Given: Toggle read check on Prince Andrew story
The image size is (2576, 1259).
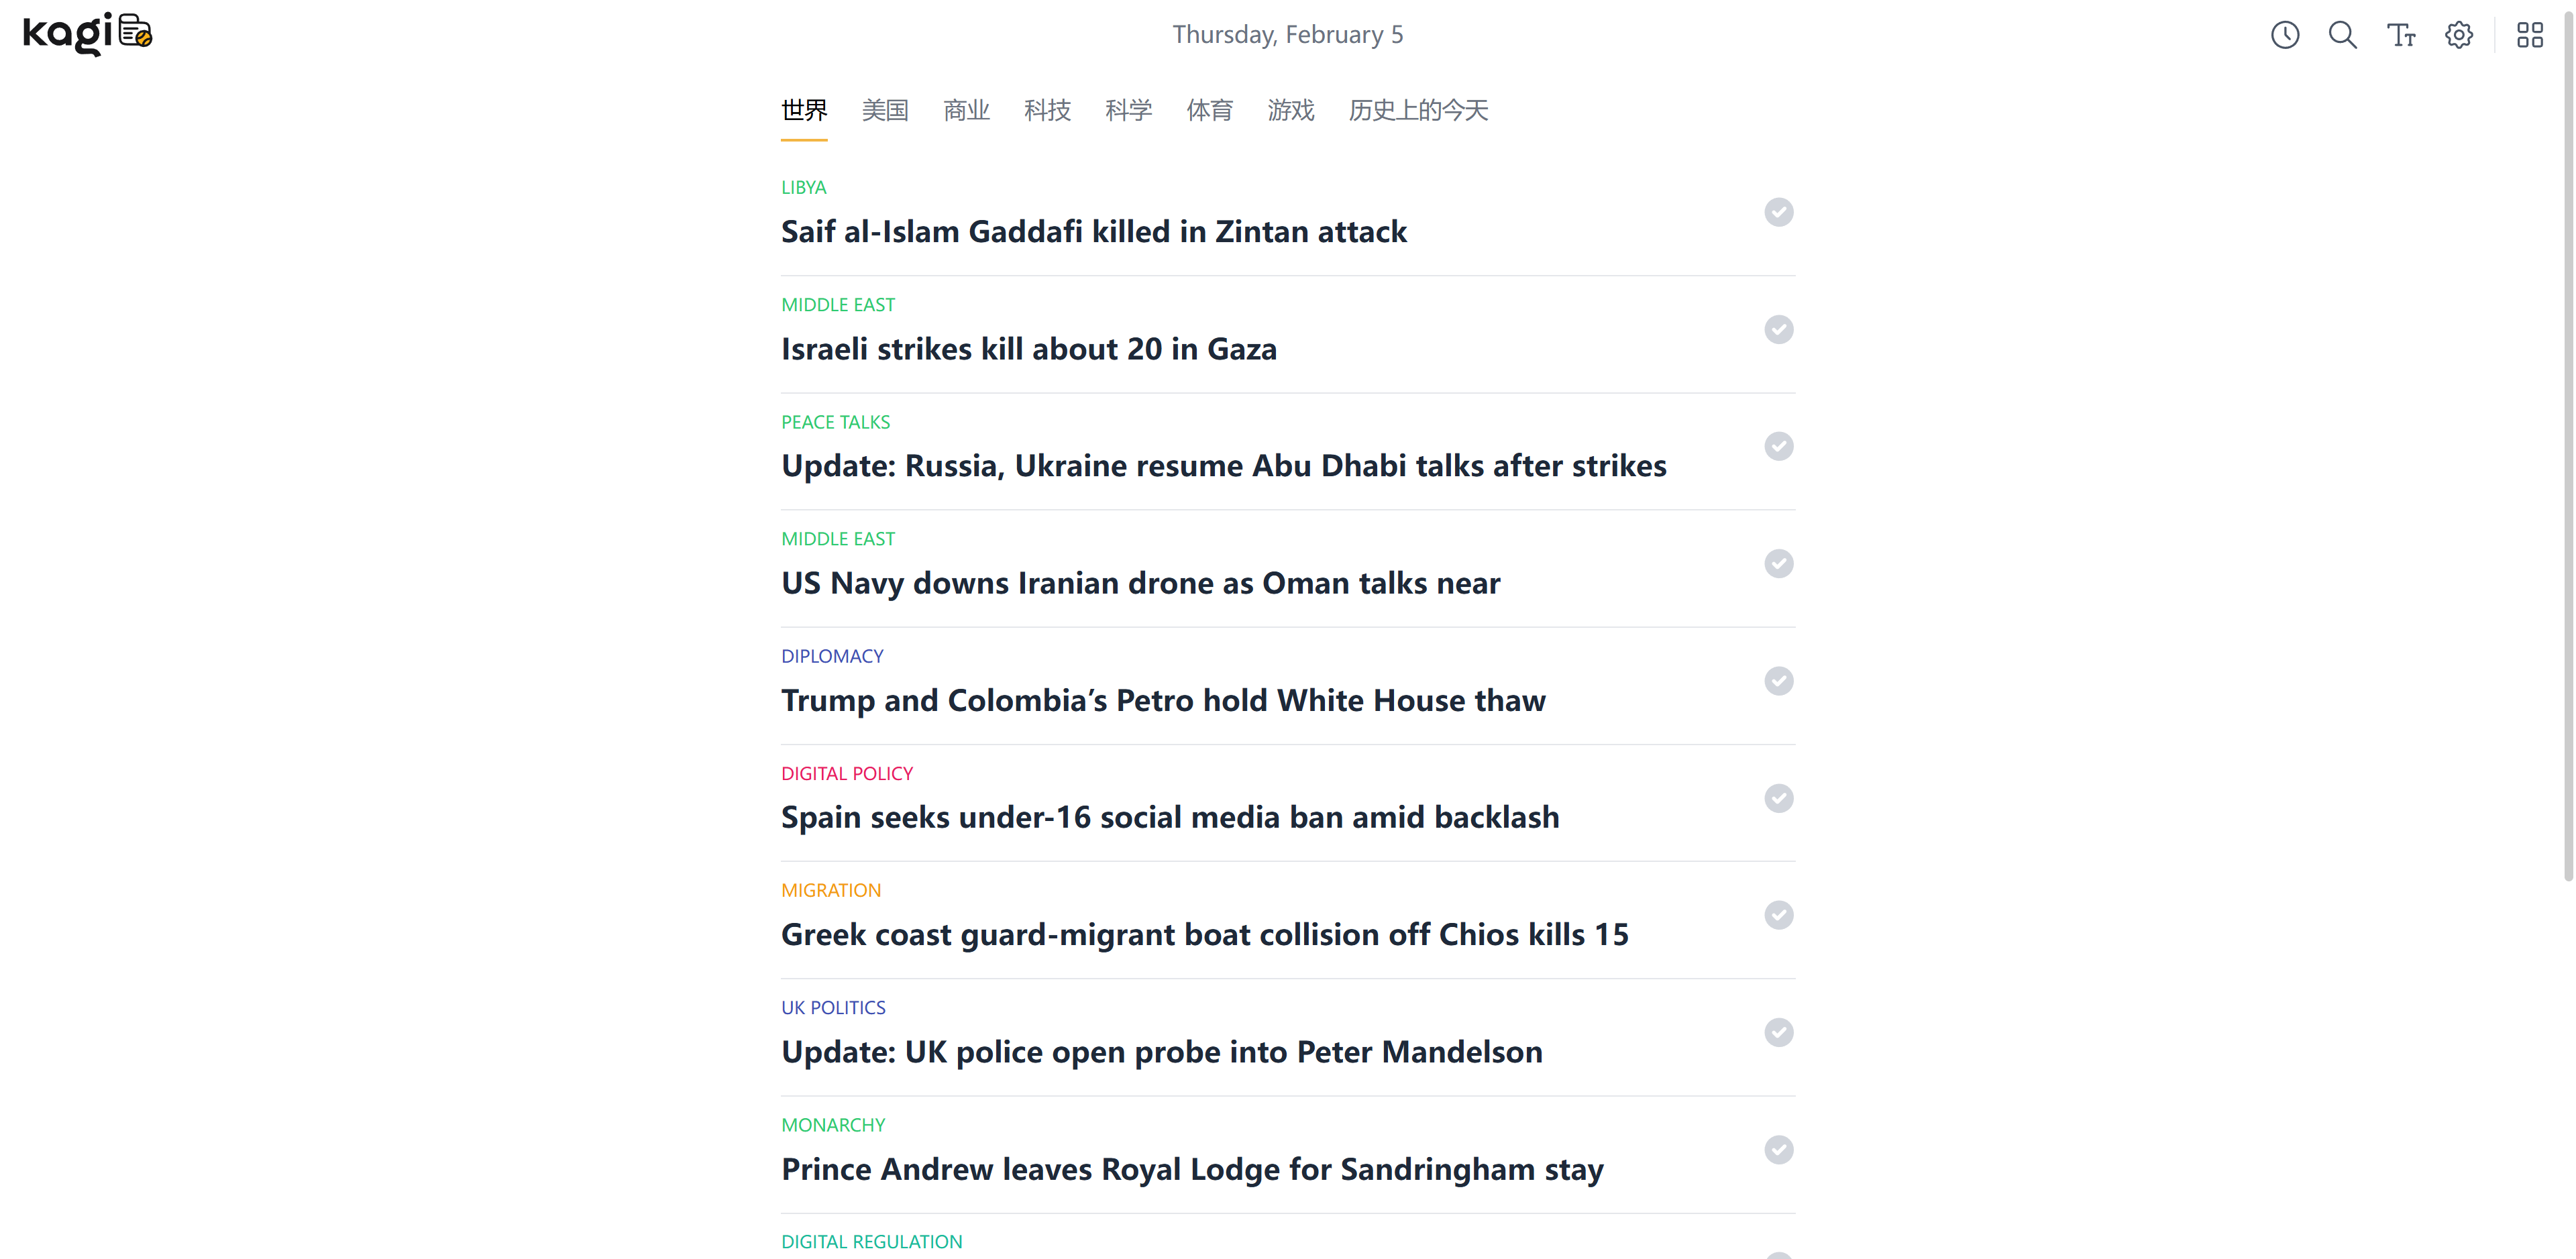Looking at the screenshot, I should point(1778,1149).
